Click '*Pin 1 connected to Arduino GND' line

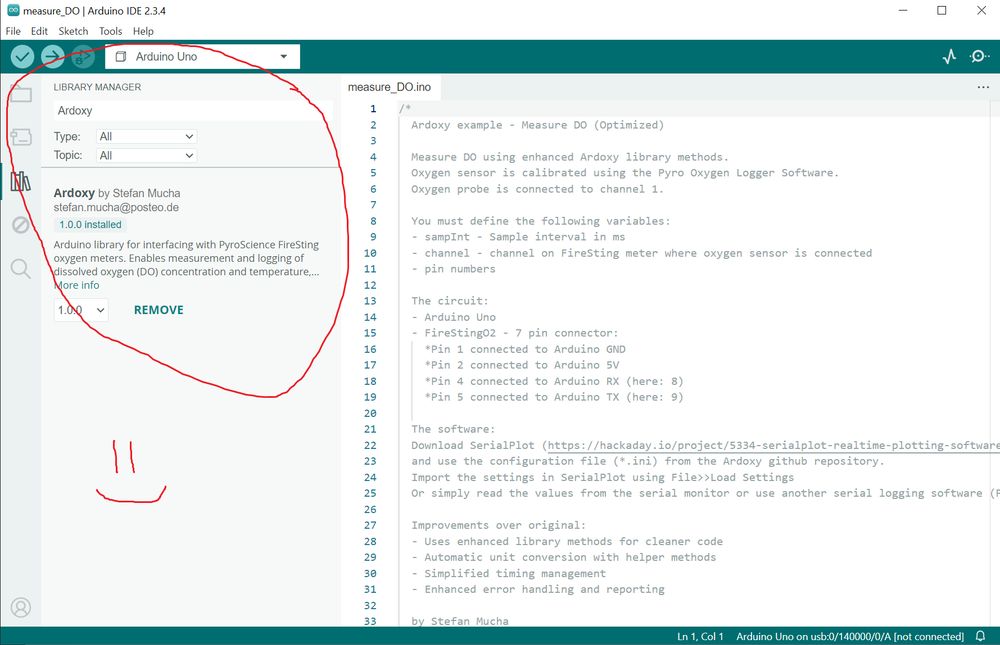click(525, 349)
